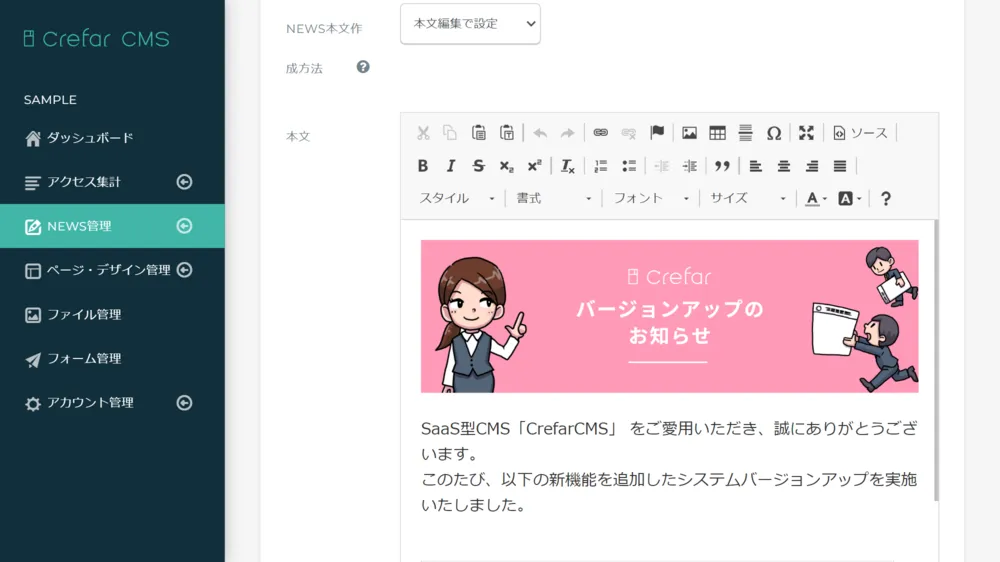Increase indent of the paragraph
The width and height of the screenshot is (1000, 562).
(690, 166)
